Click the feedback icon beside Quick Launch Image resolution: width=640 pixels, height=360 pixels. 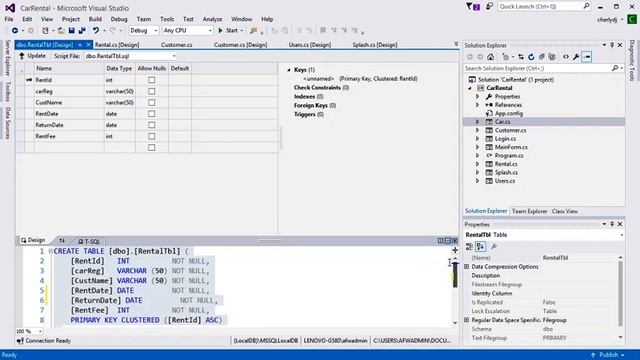point(489,6)
